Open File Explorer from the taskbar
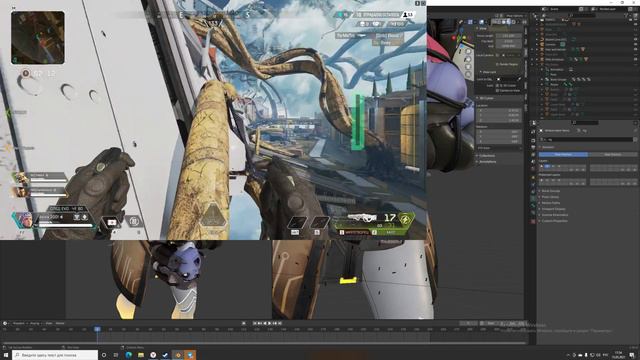640x360 pixels. pos(141,355)
